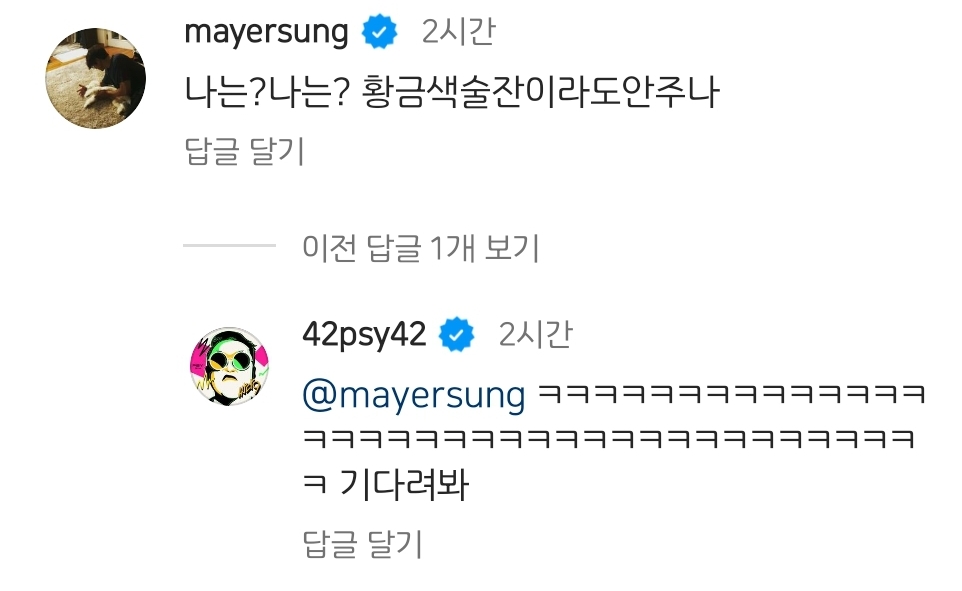
Task: Click the full middle row of ㅋ characters
Action: [609, 439]
